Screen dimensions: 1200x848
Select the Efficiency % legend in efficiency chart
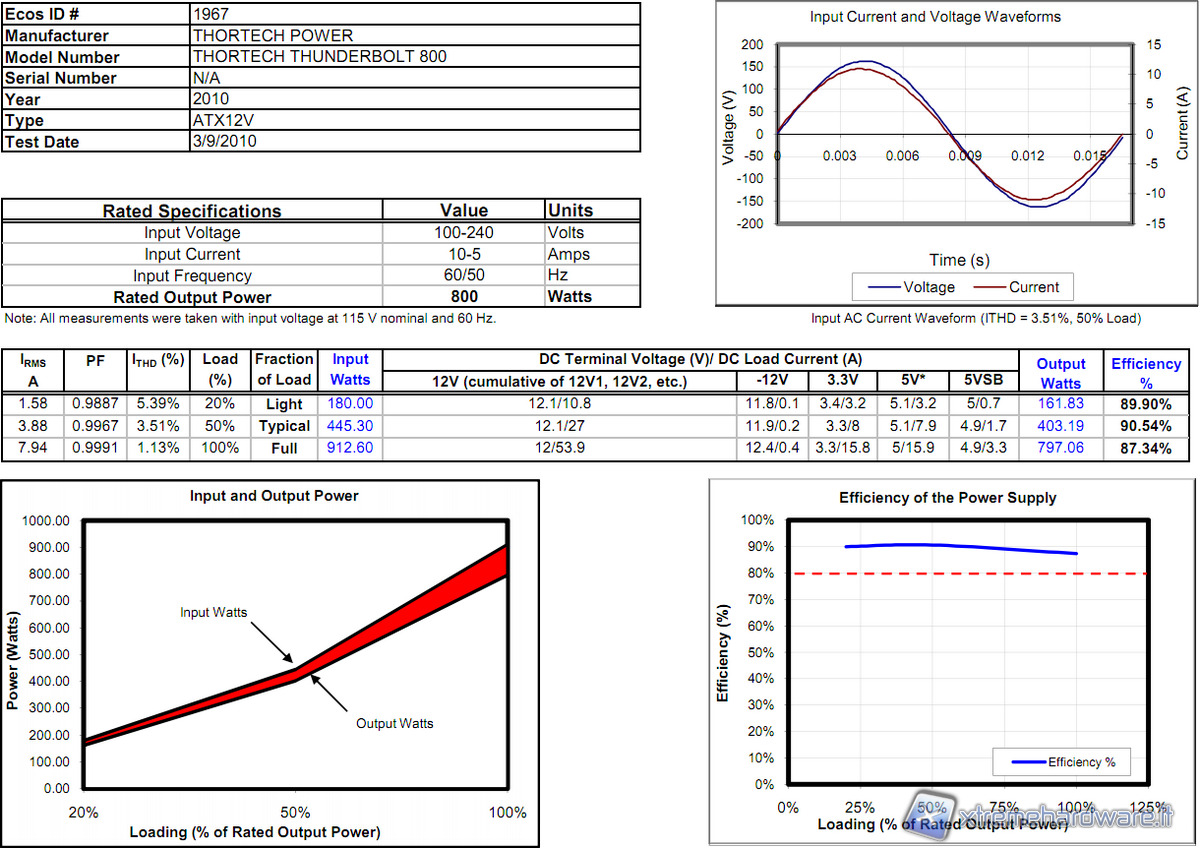pyautogui.click(x=1064, y=762)
